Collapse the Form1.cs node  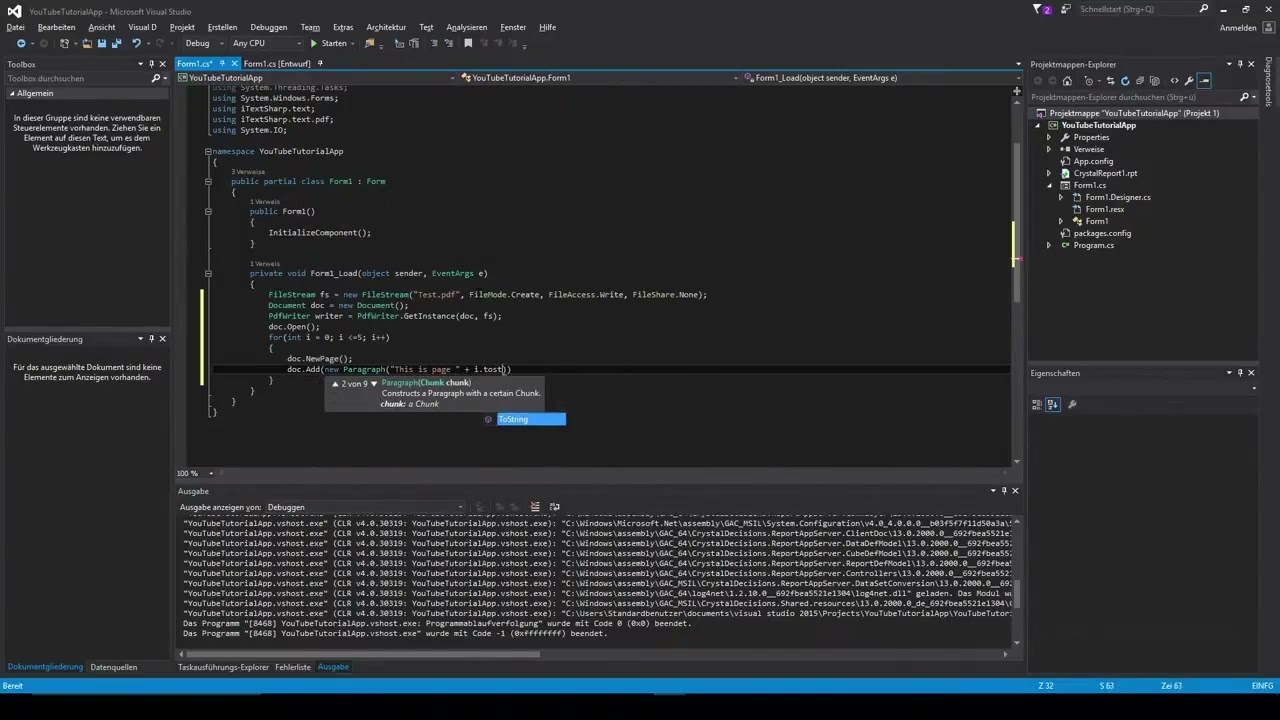[1049, 185]
